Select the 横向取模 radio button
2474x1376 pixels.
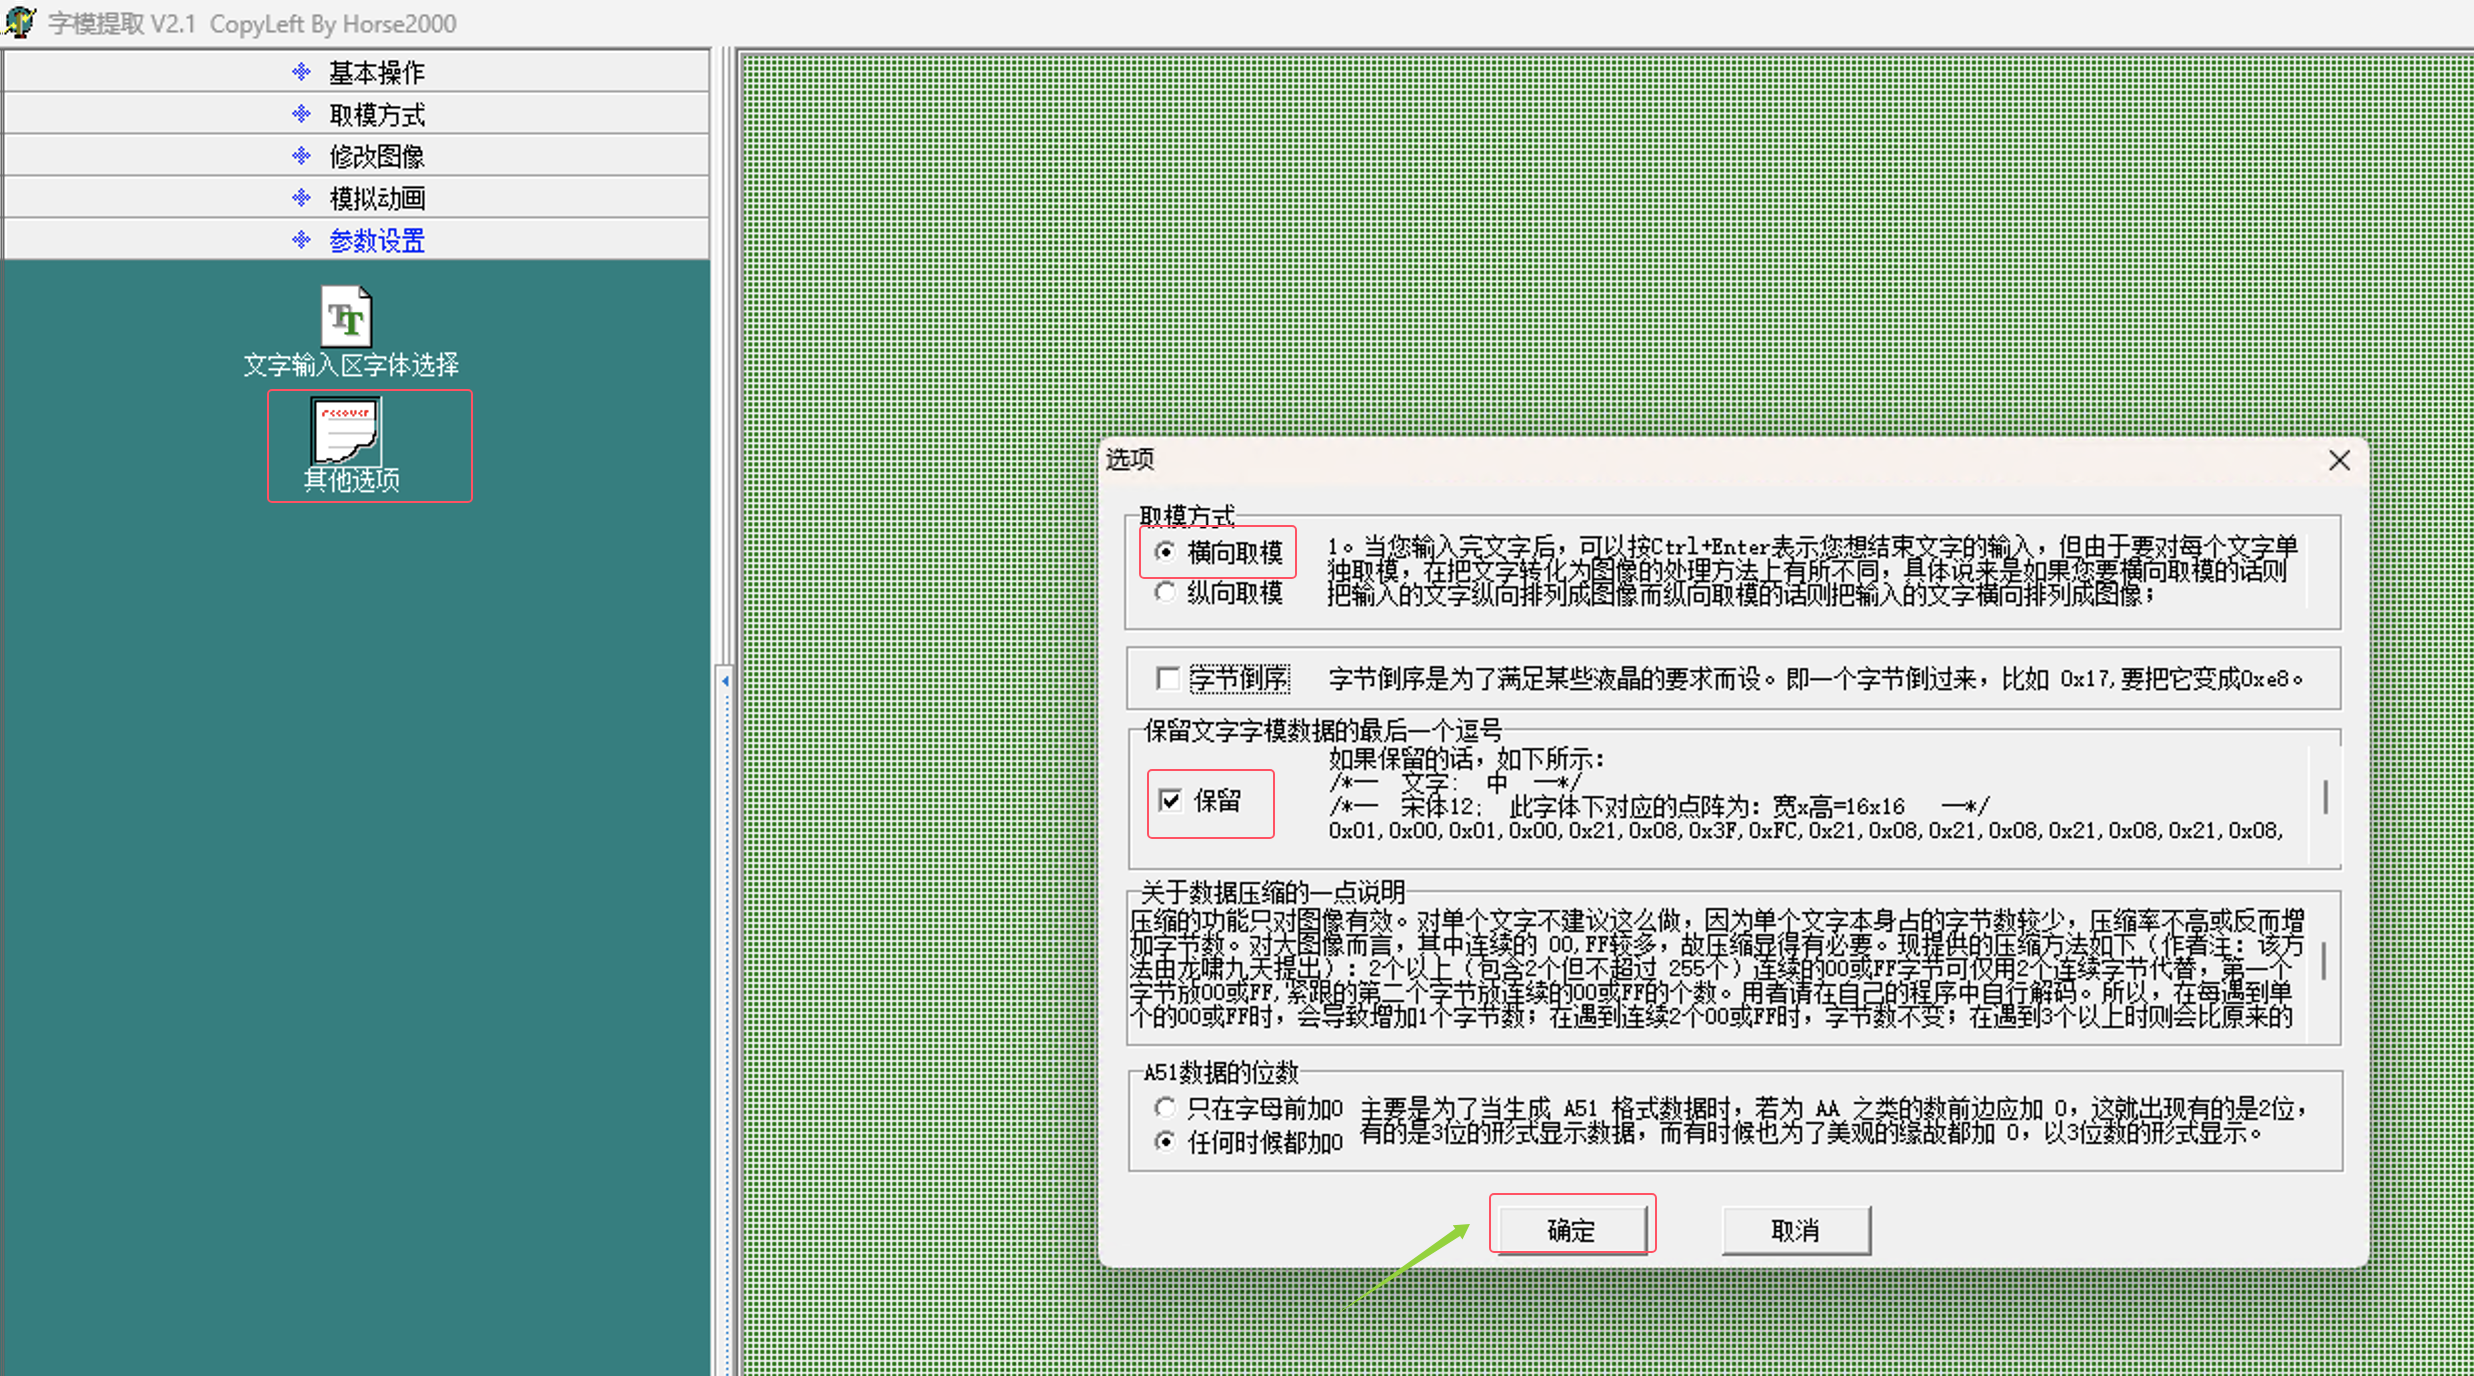pos(1165,552)
